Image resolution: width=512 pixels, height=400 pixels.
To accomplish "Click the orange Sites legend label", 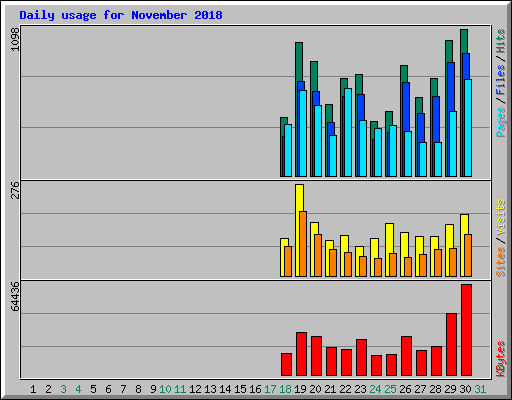I will pyautogui.click(x=500, y=262).
